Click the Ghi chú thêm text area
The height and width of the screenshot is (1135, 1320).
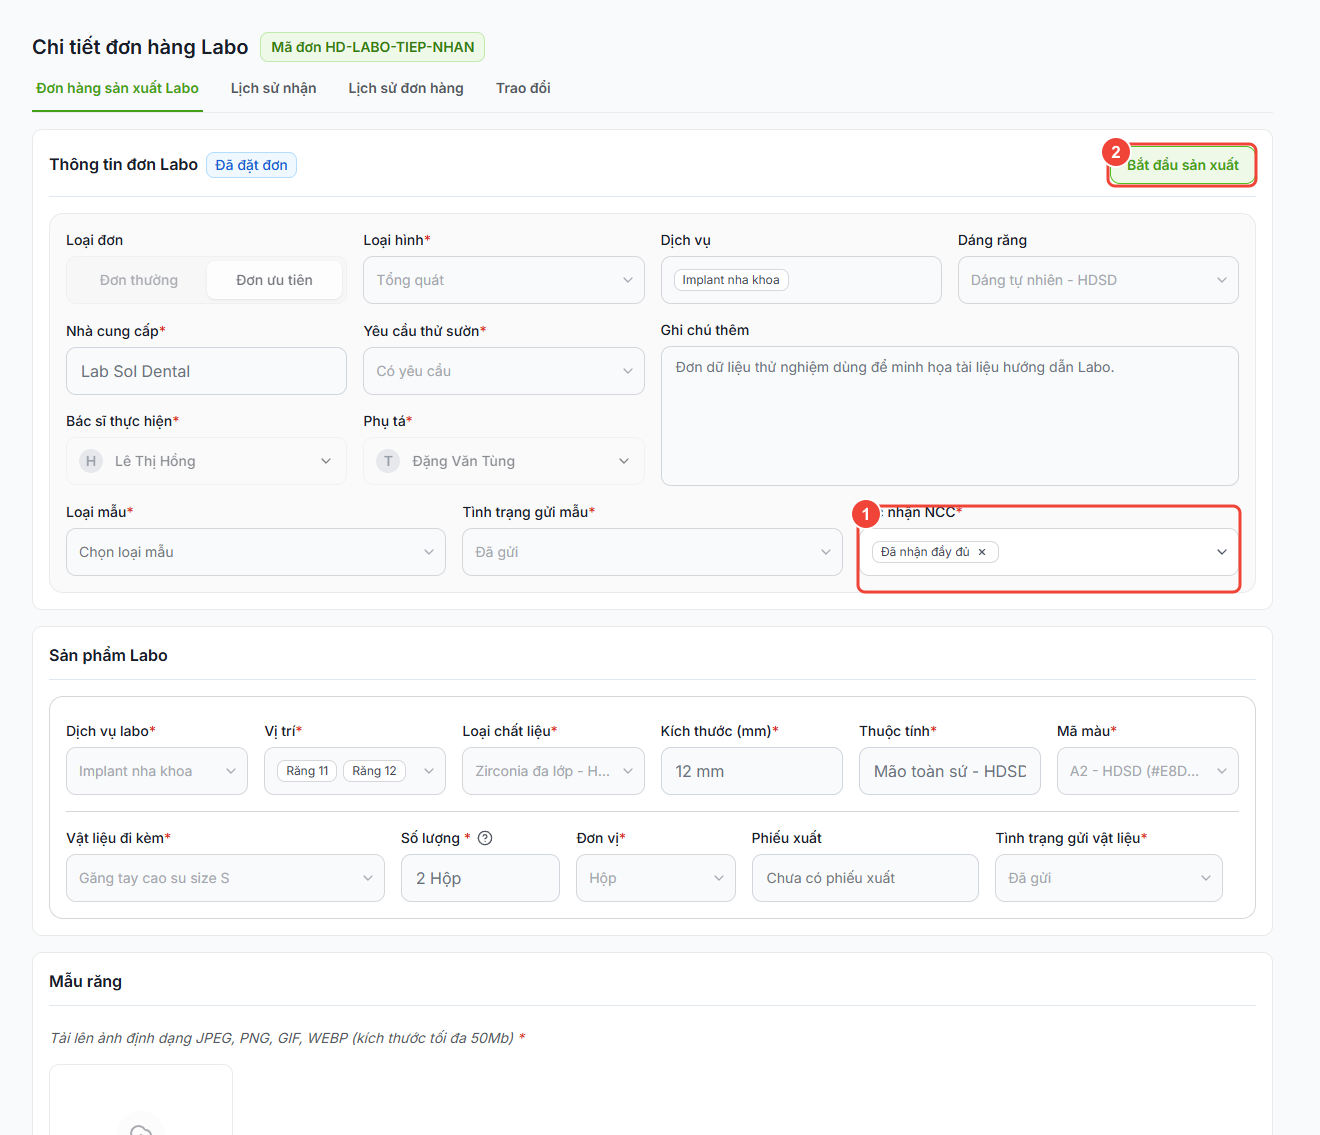[x=950, y=416]
